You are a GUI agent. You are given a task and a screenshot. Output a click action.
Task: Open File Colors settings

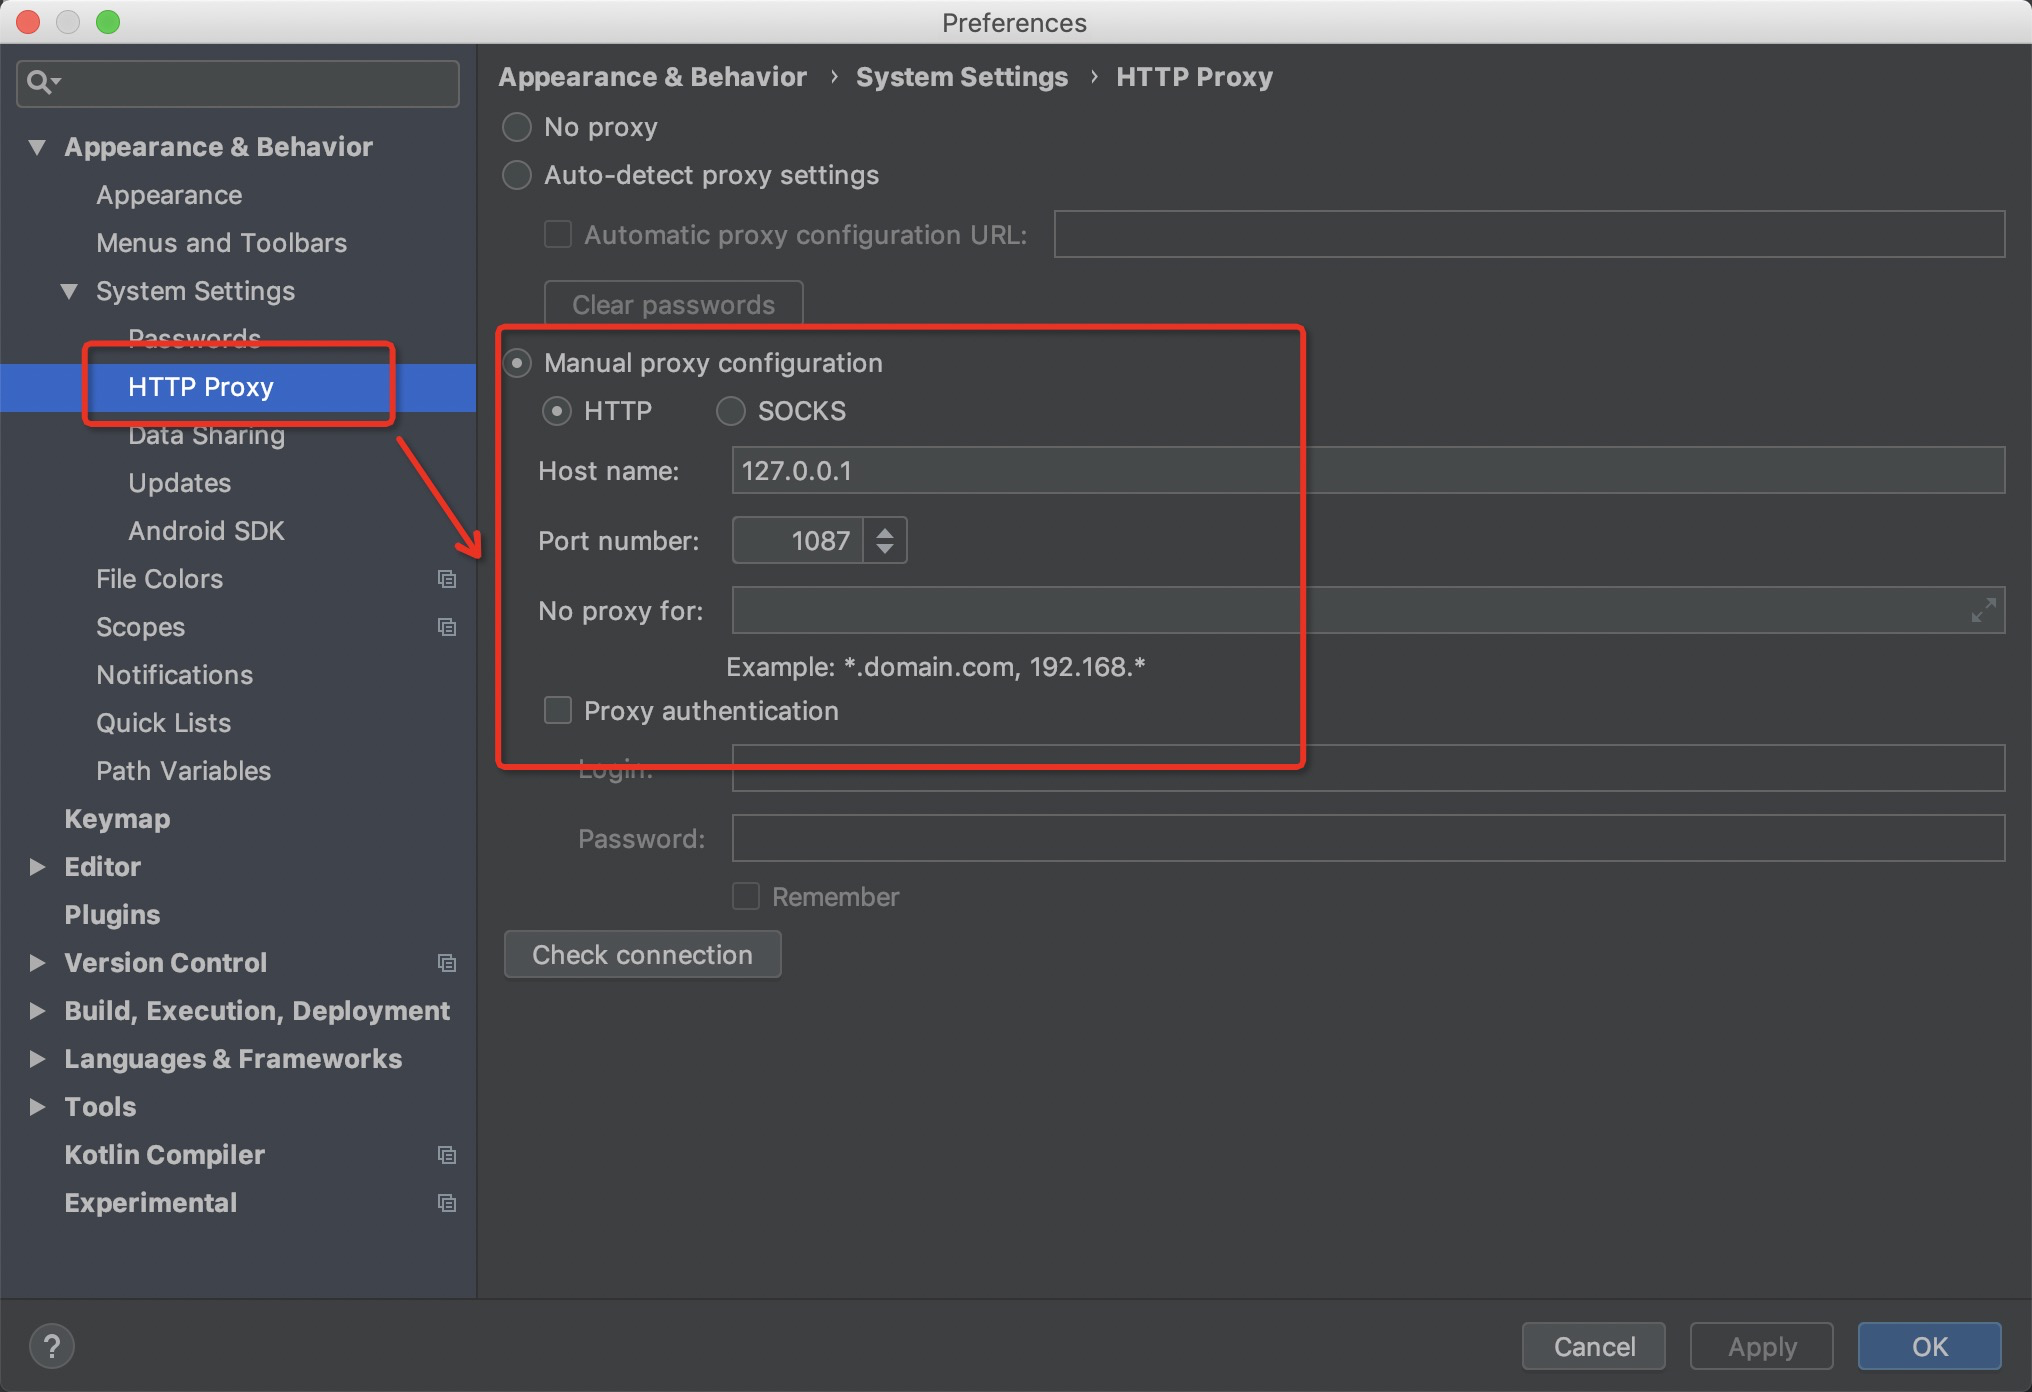tap(159, 579)
